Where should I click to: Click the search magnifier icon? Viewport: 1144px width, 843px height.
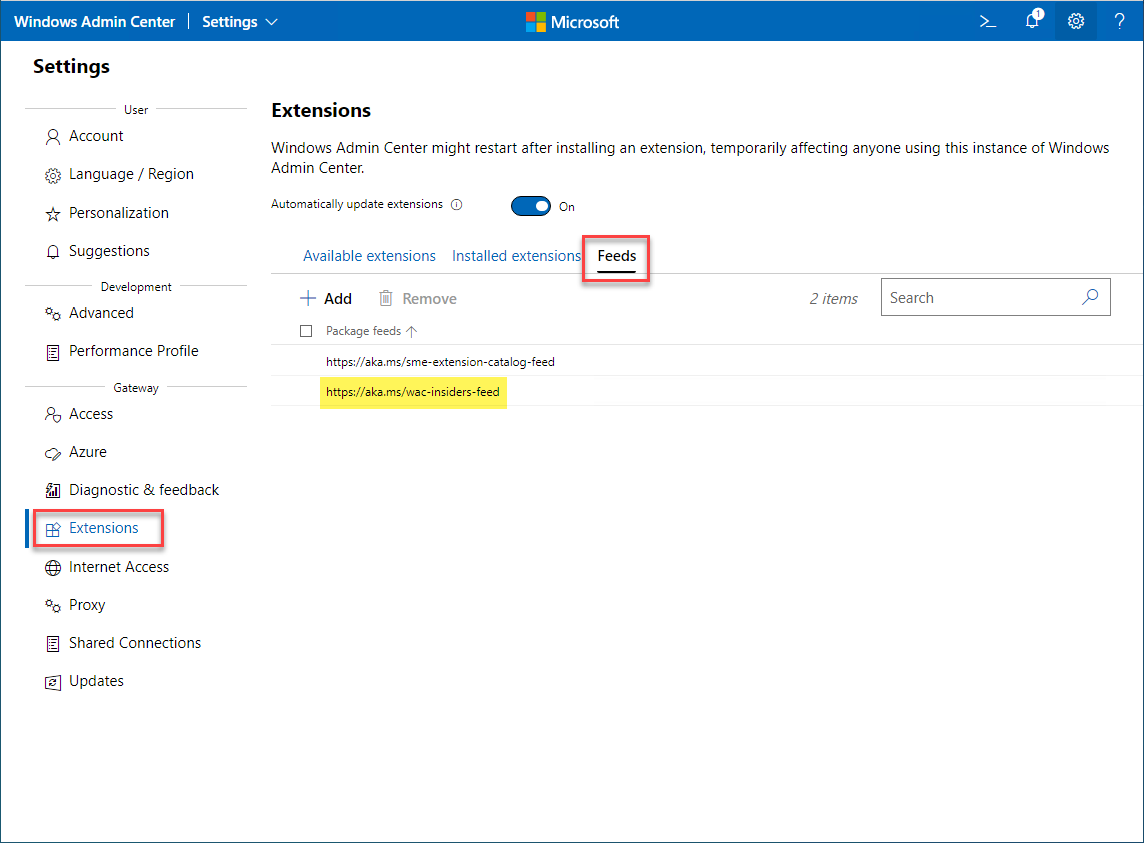pyautogui.click(x=1090, y=297)
